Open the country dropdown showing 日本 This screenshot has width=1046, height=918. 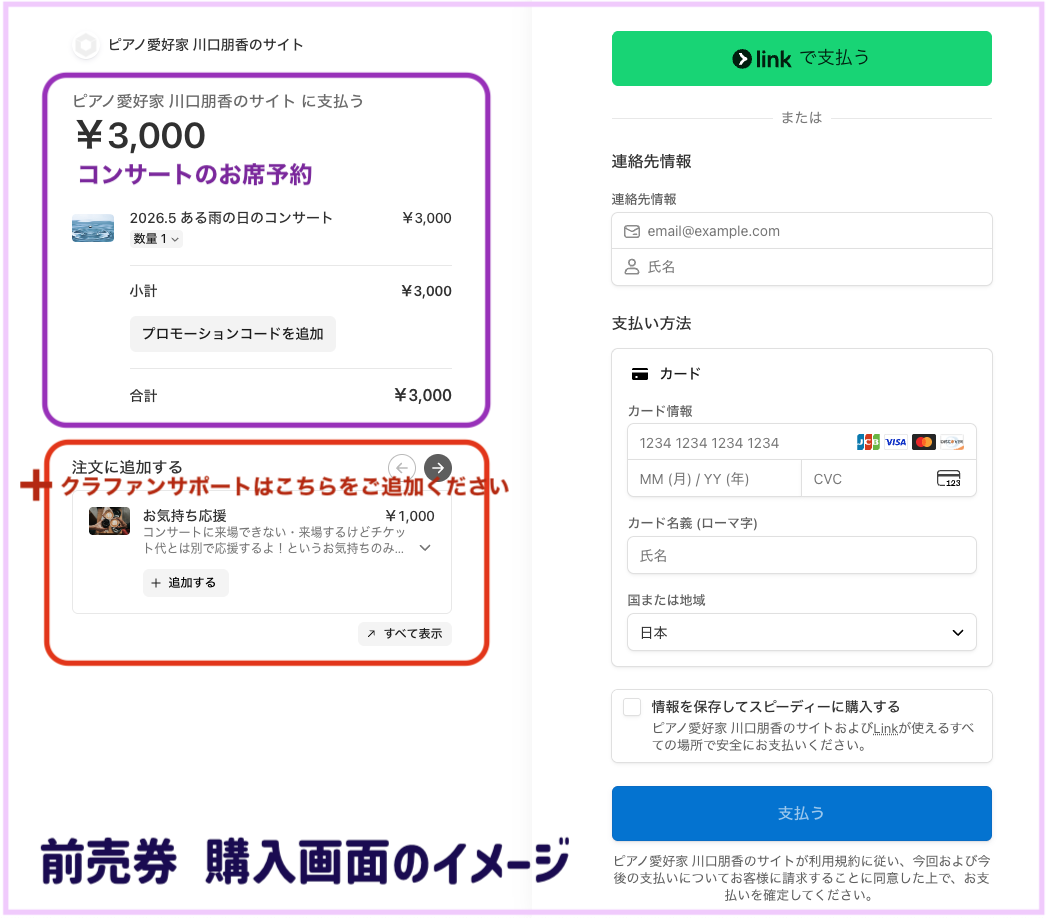point(801,633)
